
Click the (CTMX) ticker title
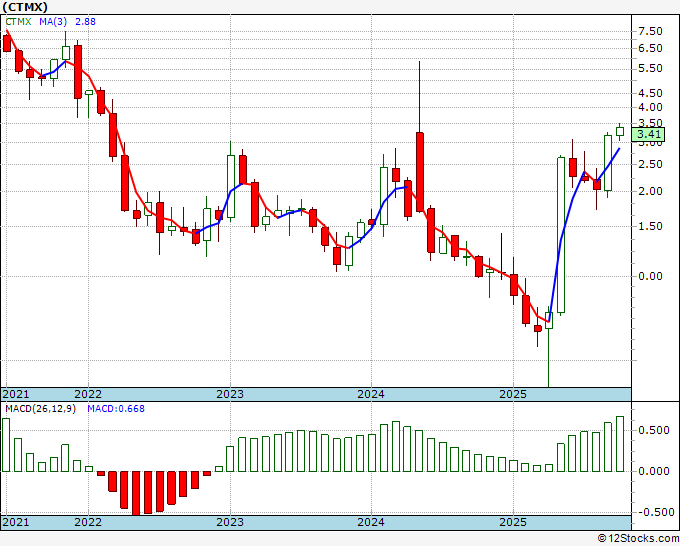tap(24, 7)
